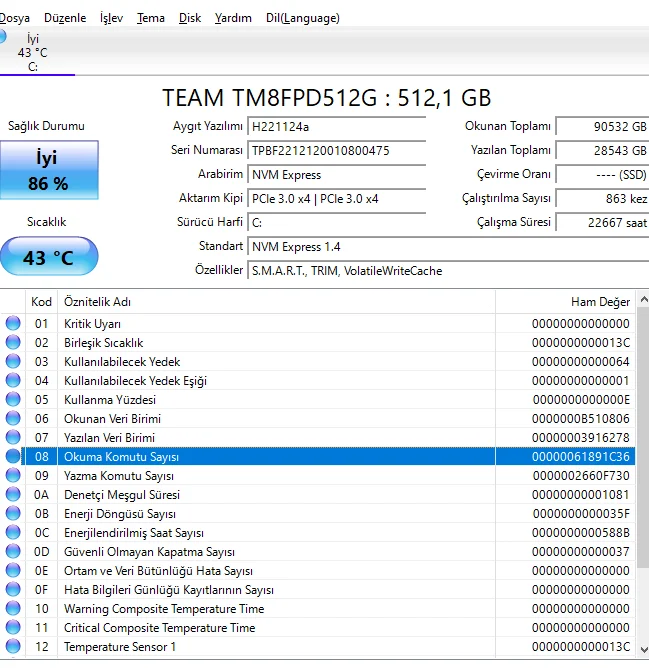Open the Yardım menu
Viewport: 649px width, 668px height.
pyautogui.click(x=233, y=18)
